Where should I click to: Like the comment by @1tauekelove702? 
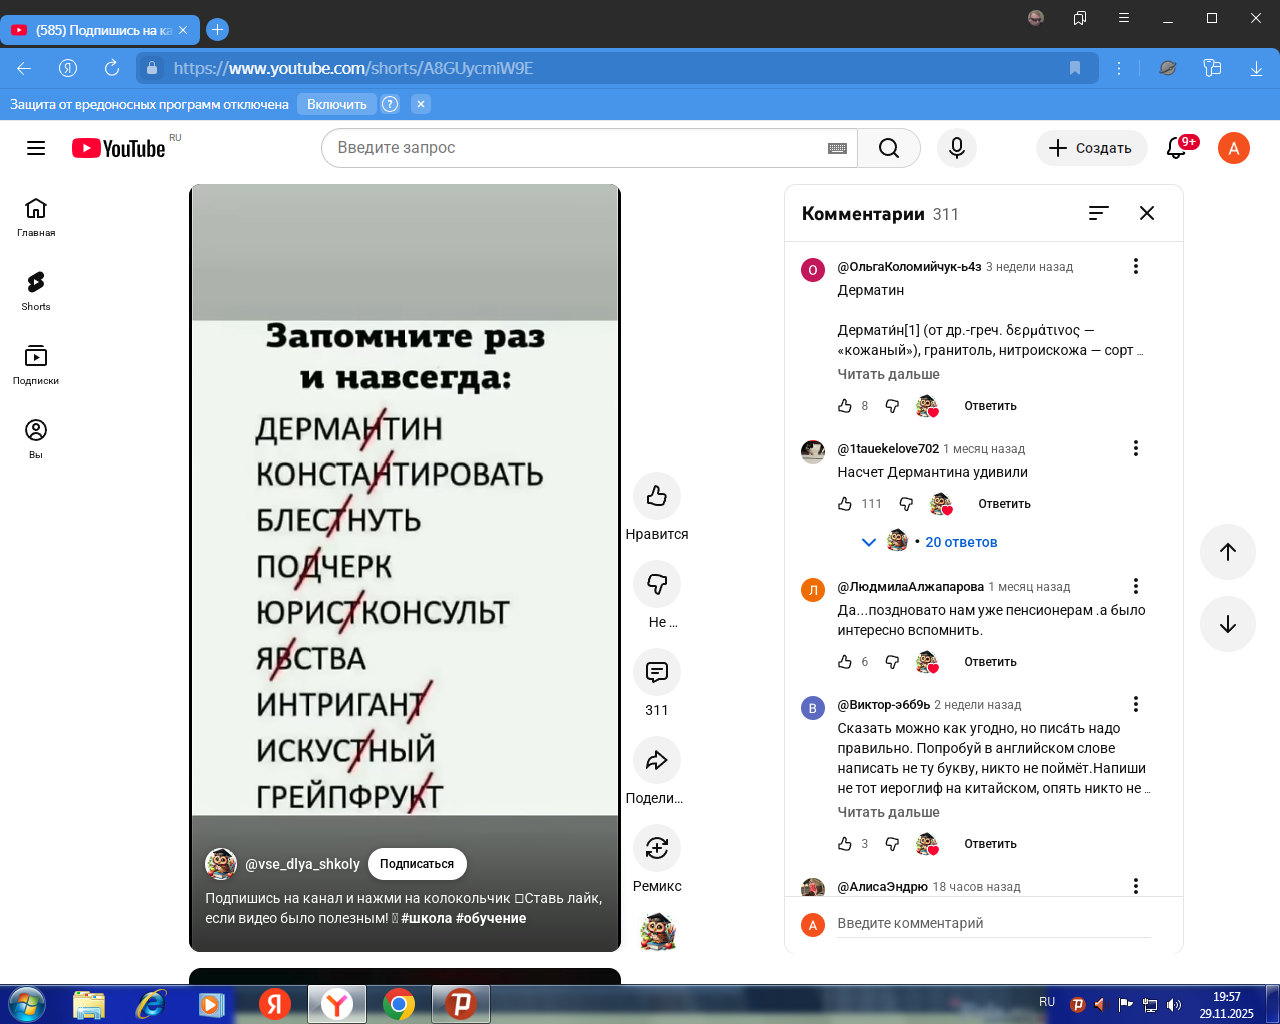[x=845, y=504]
